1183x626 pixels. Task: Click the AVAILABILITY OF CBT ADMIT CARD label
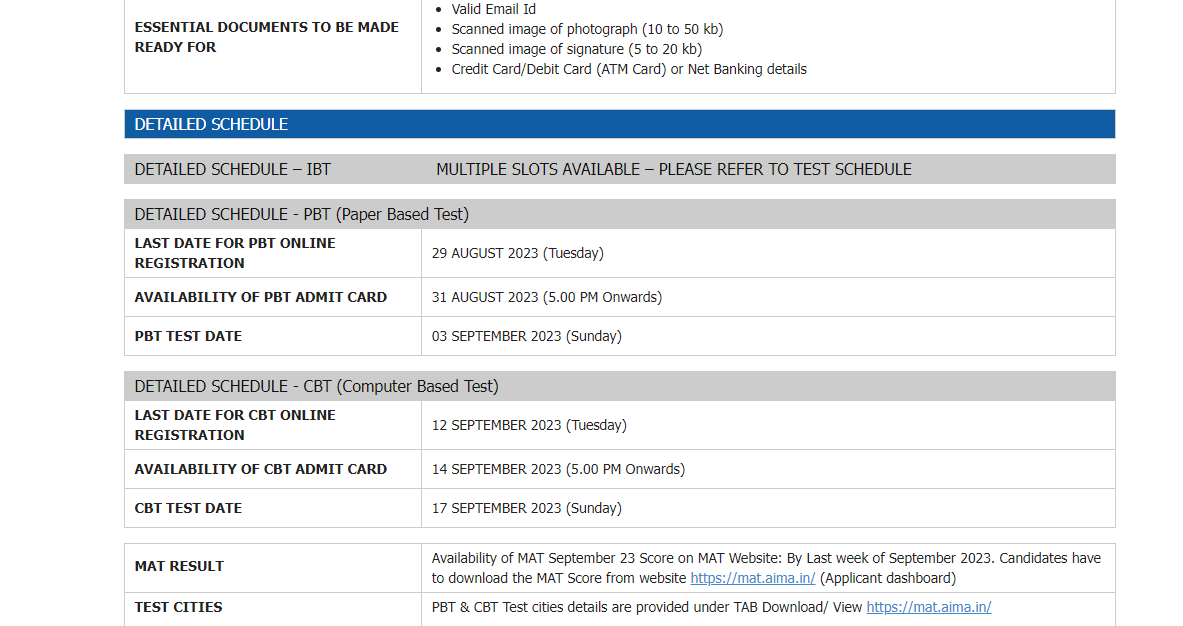(260, 469)
